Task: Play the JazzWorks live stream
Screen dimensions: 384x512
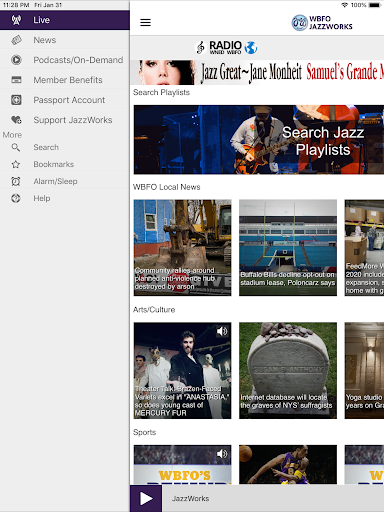Action: point(146,498)
